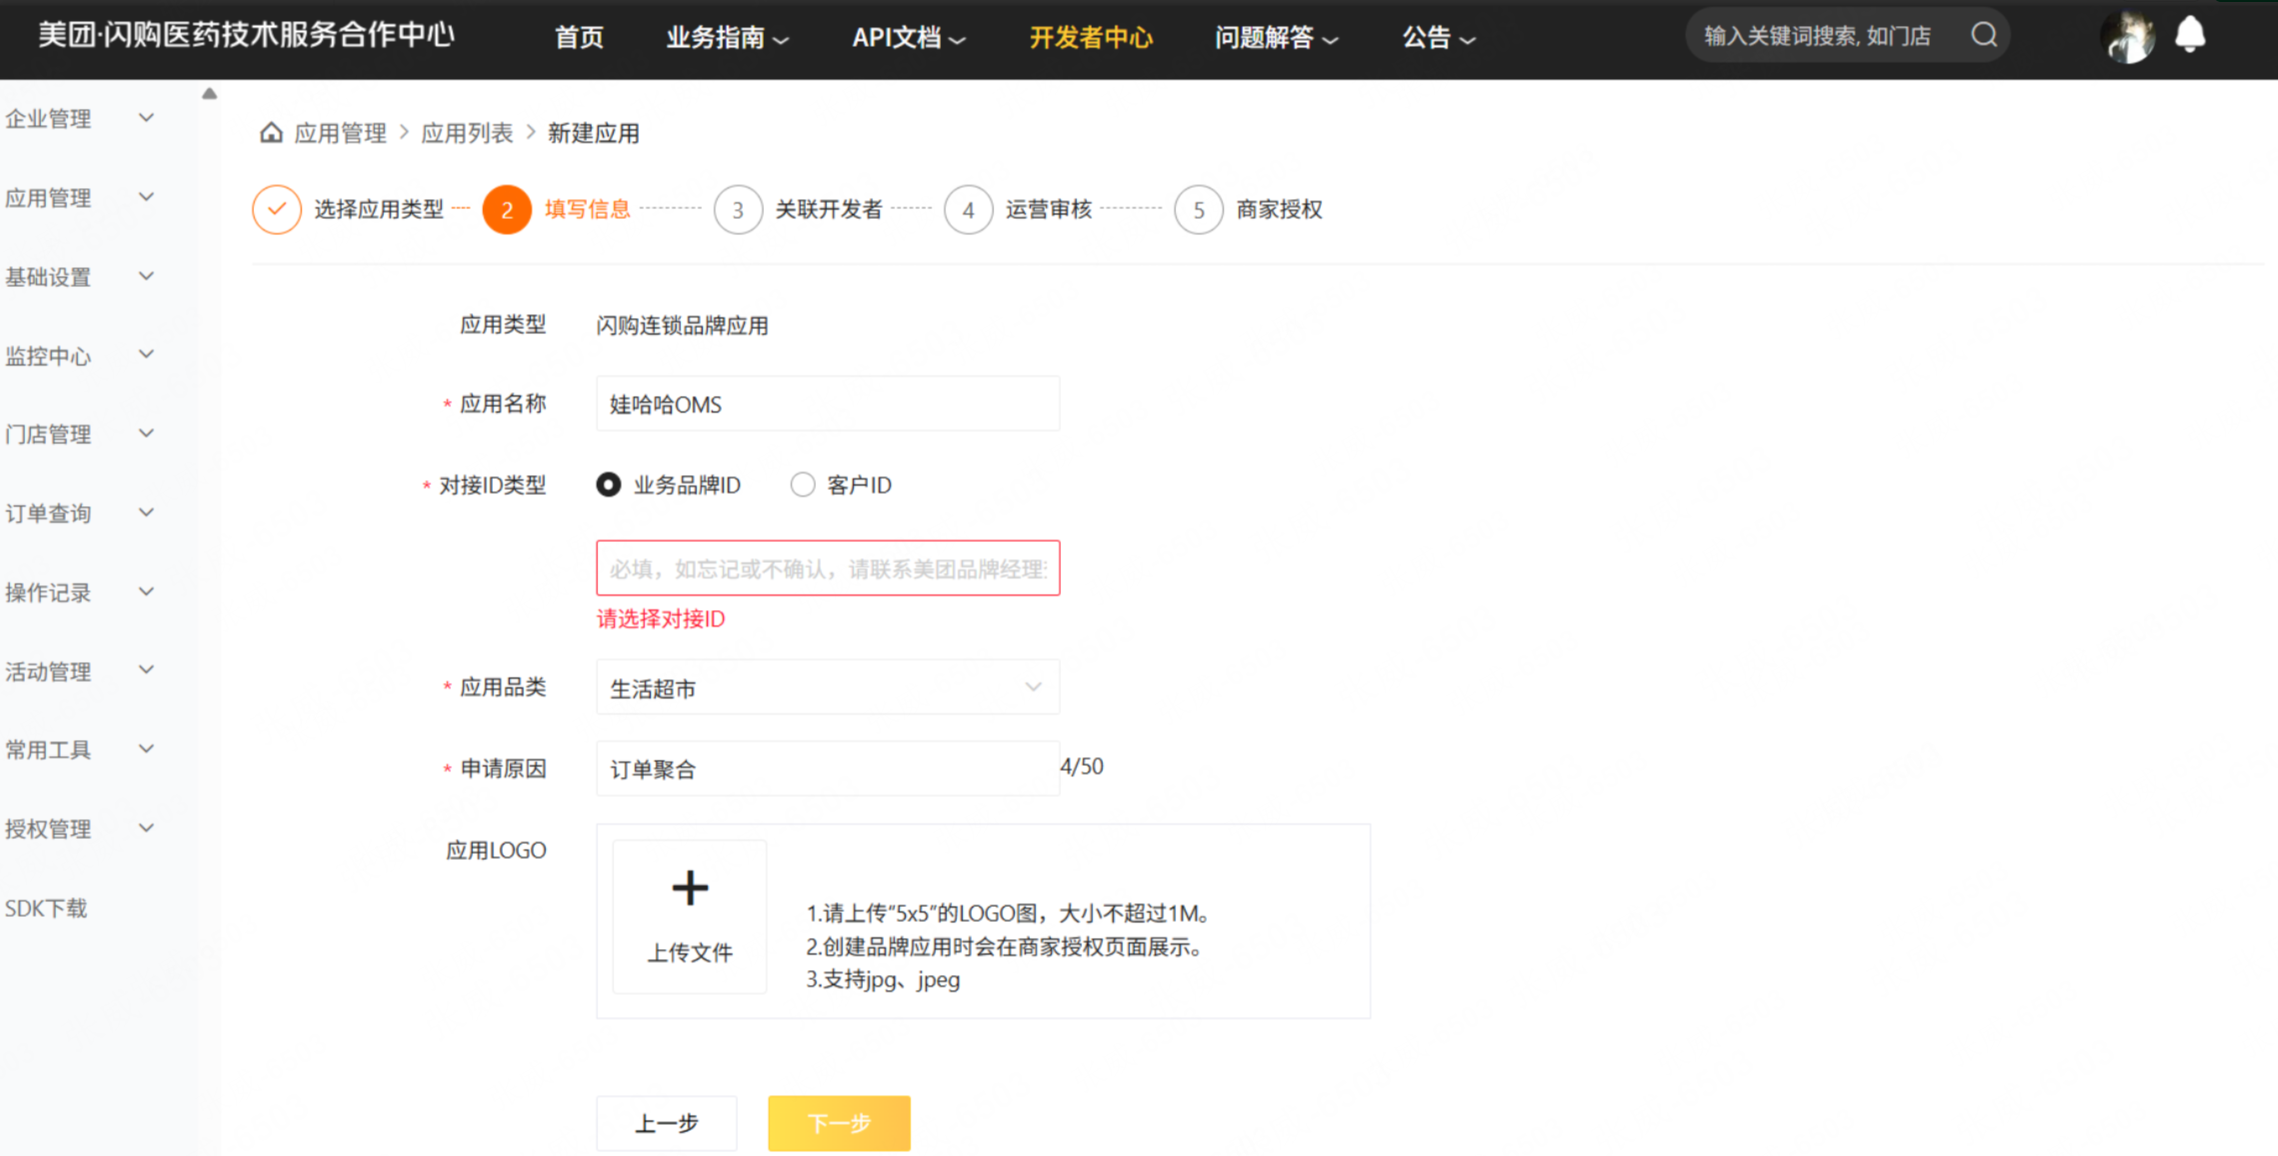Go to 开发者中心 tab

coord(1090,38)
